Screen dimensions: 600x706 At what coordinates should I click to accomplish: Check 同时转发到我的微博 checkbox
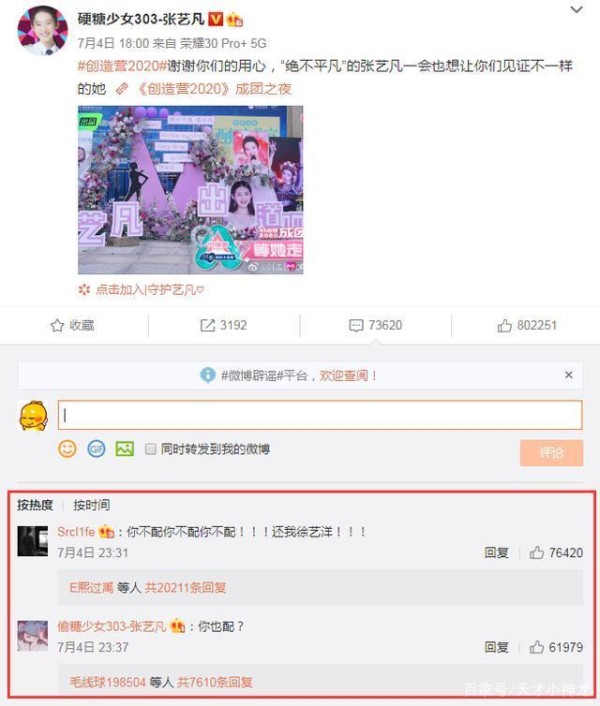(x=150, y=449)
